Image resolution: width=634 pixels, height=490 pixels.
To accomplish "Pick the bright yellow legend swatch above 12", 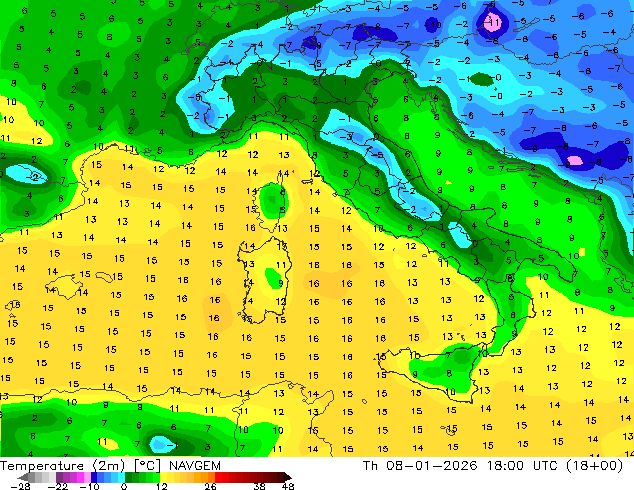I will coord(163,477).
